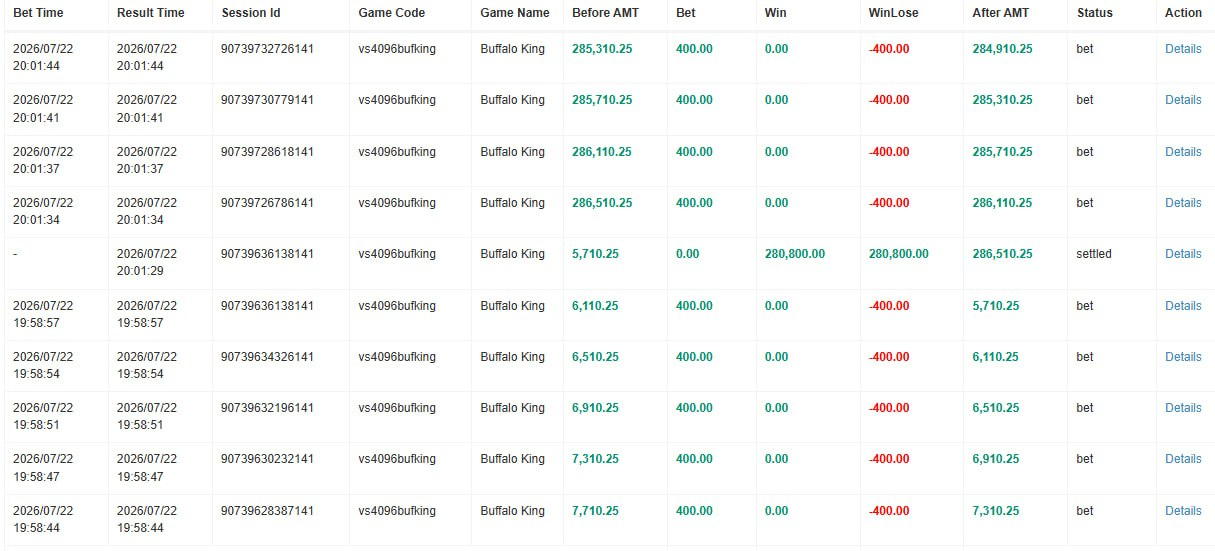Click the Status column header
This screenshot has width=1215, height=551.
1095,13
